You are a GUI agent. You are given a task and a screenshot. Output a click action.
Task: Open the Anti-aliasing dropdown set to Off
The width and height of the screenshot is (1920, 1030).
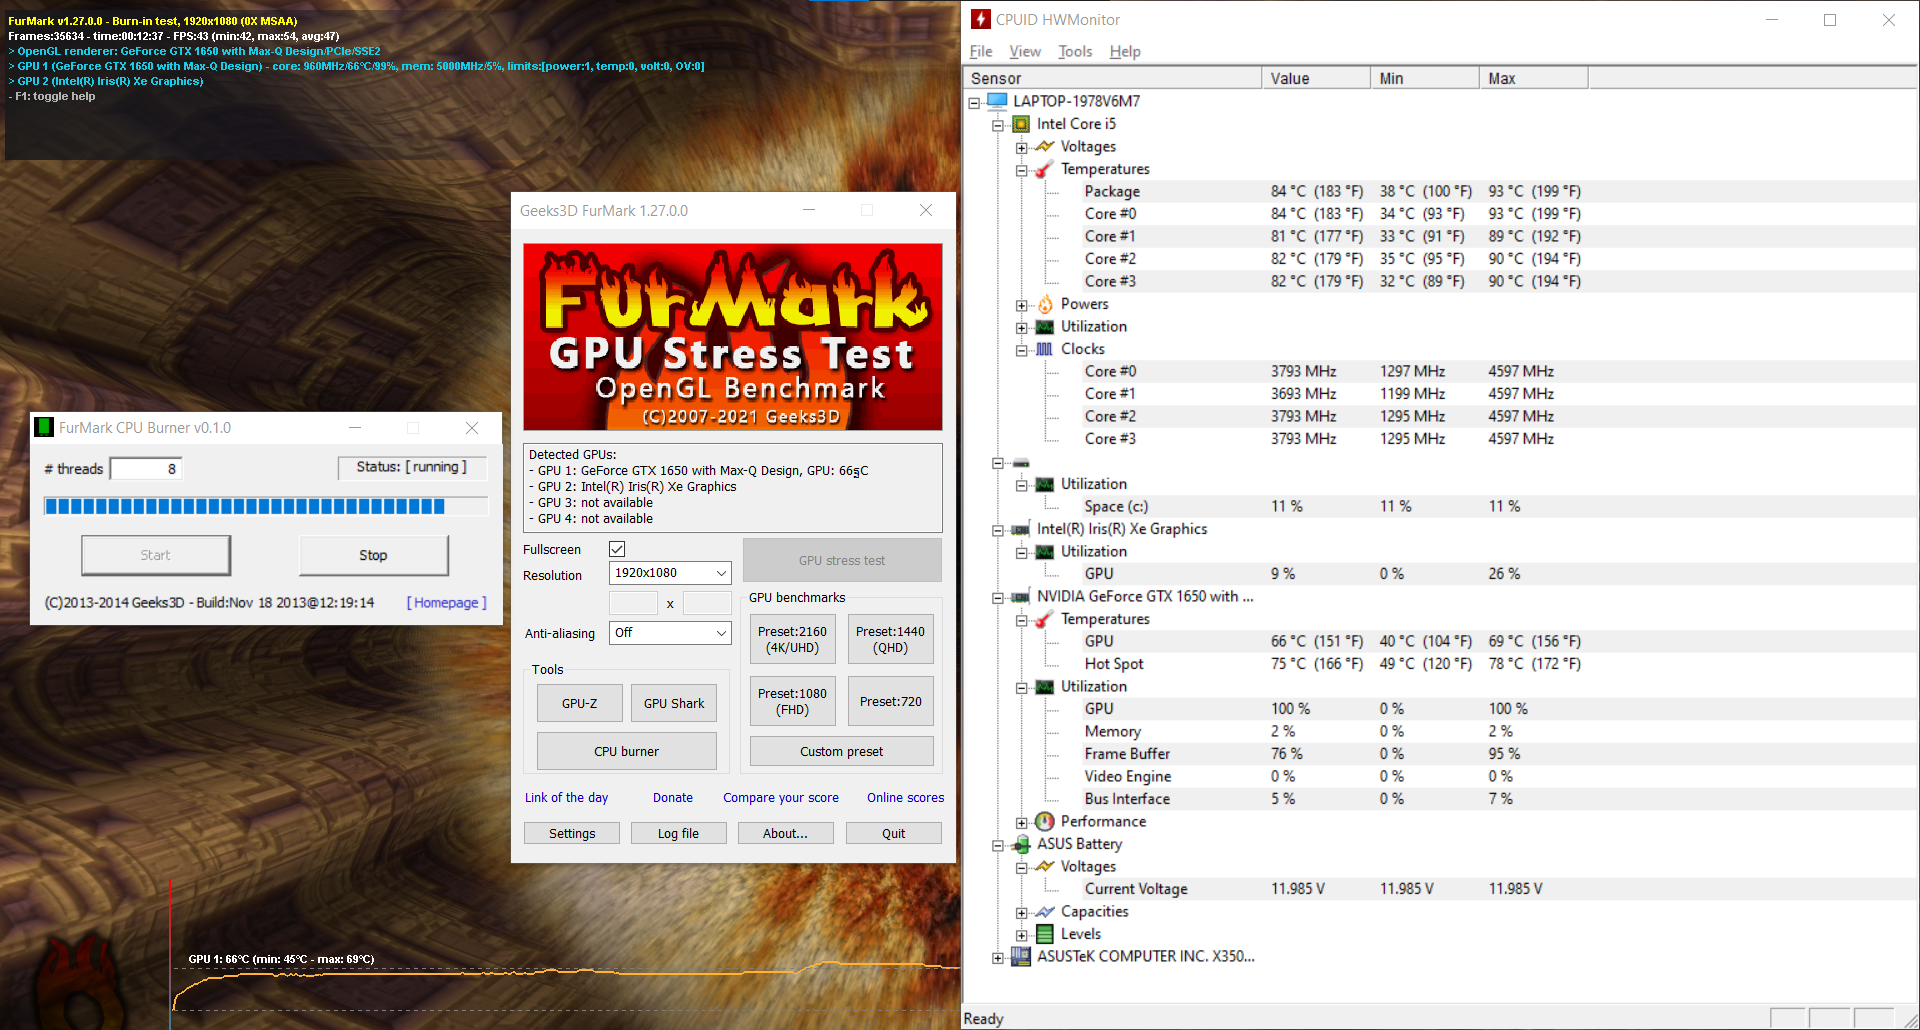670,633
